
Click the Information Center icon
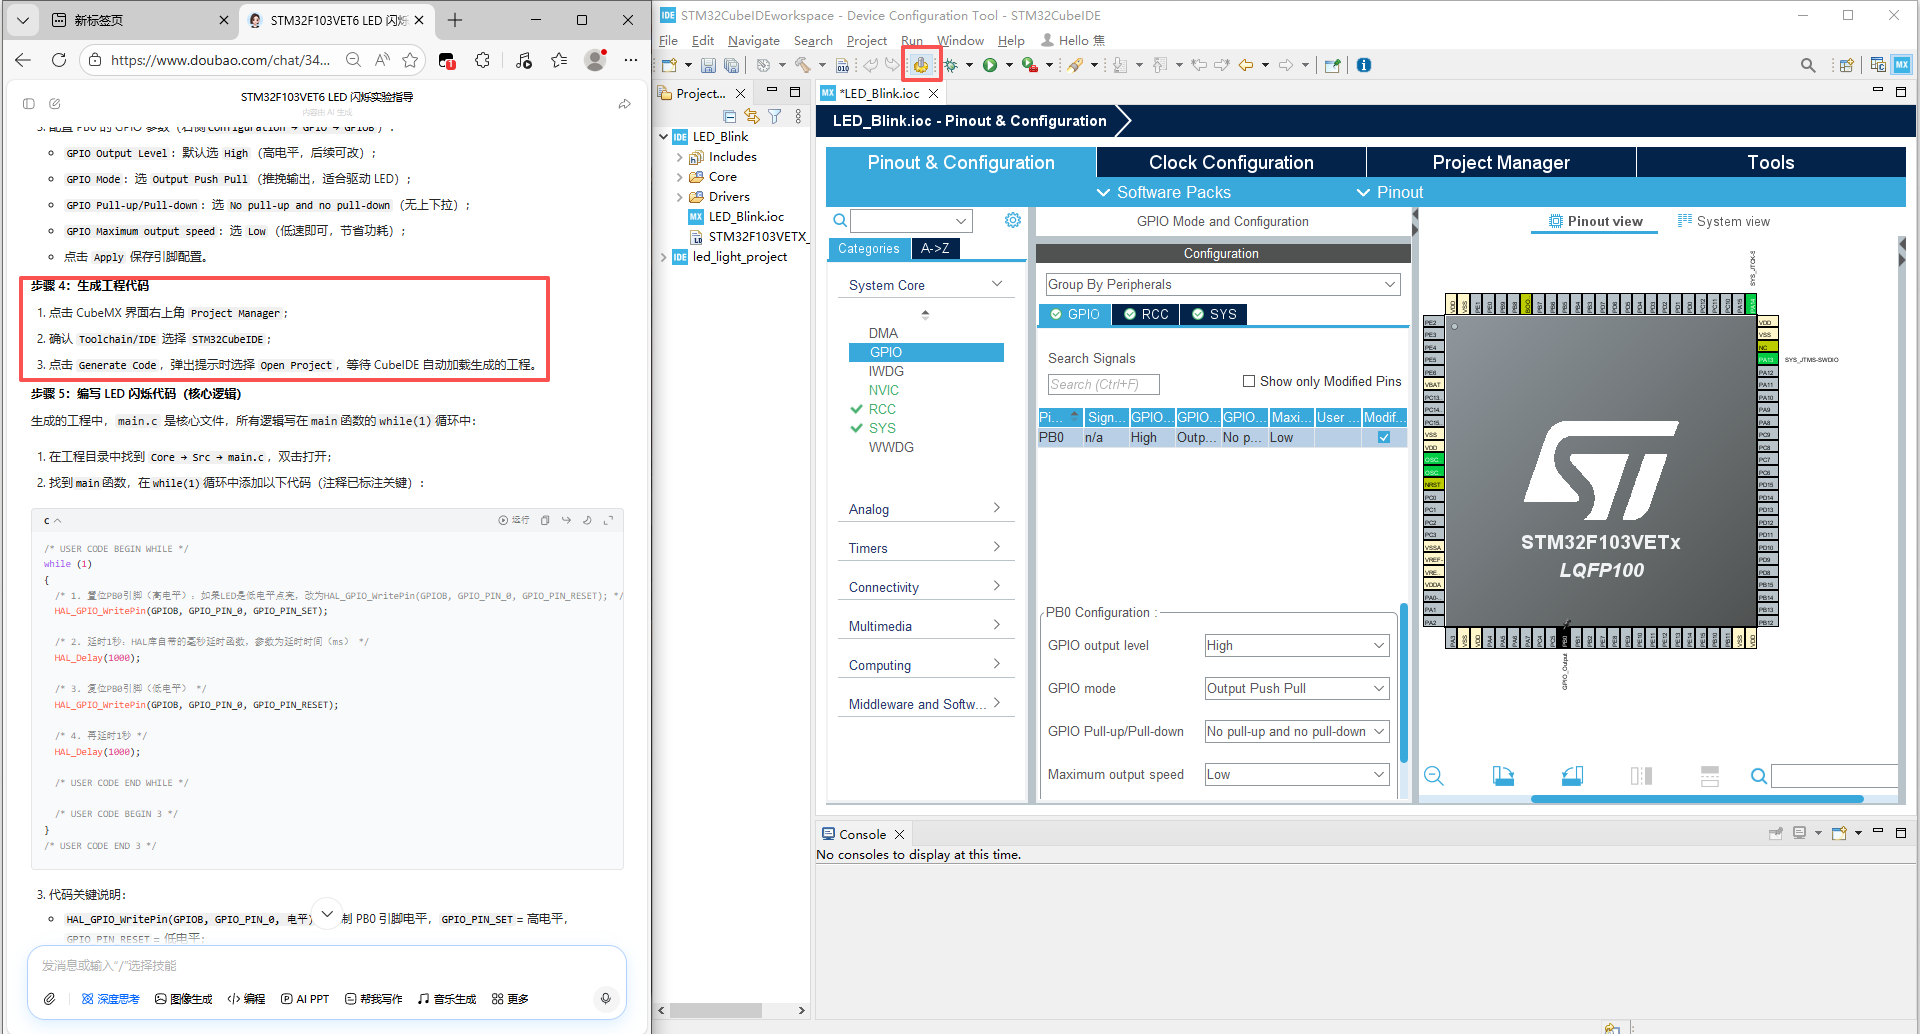(x=1363, y=65)
